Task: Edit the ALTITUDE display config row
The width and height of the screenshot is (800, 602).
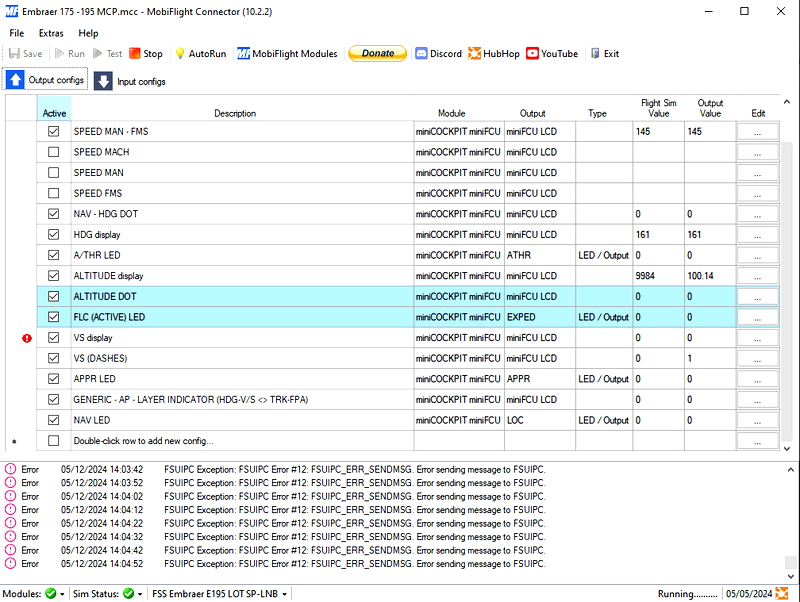Action: point(757,275)
